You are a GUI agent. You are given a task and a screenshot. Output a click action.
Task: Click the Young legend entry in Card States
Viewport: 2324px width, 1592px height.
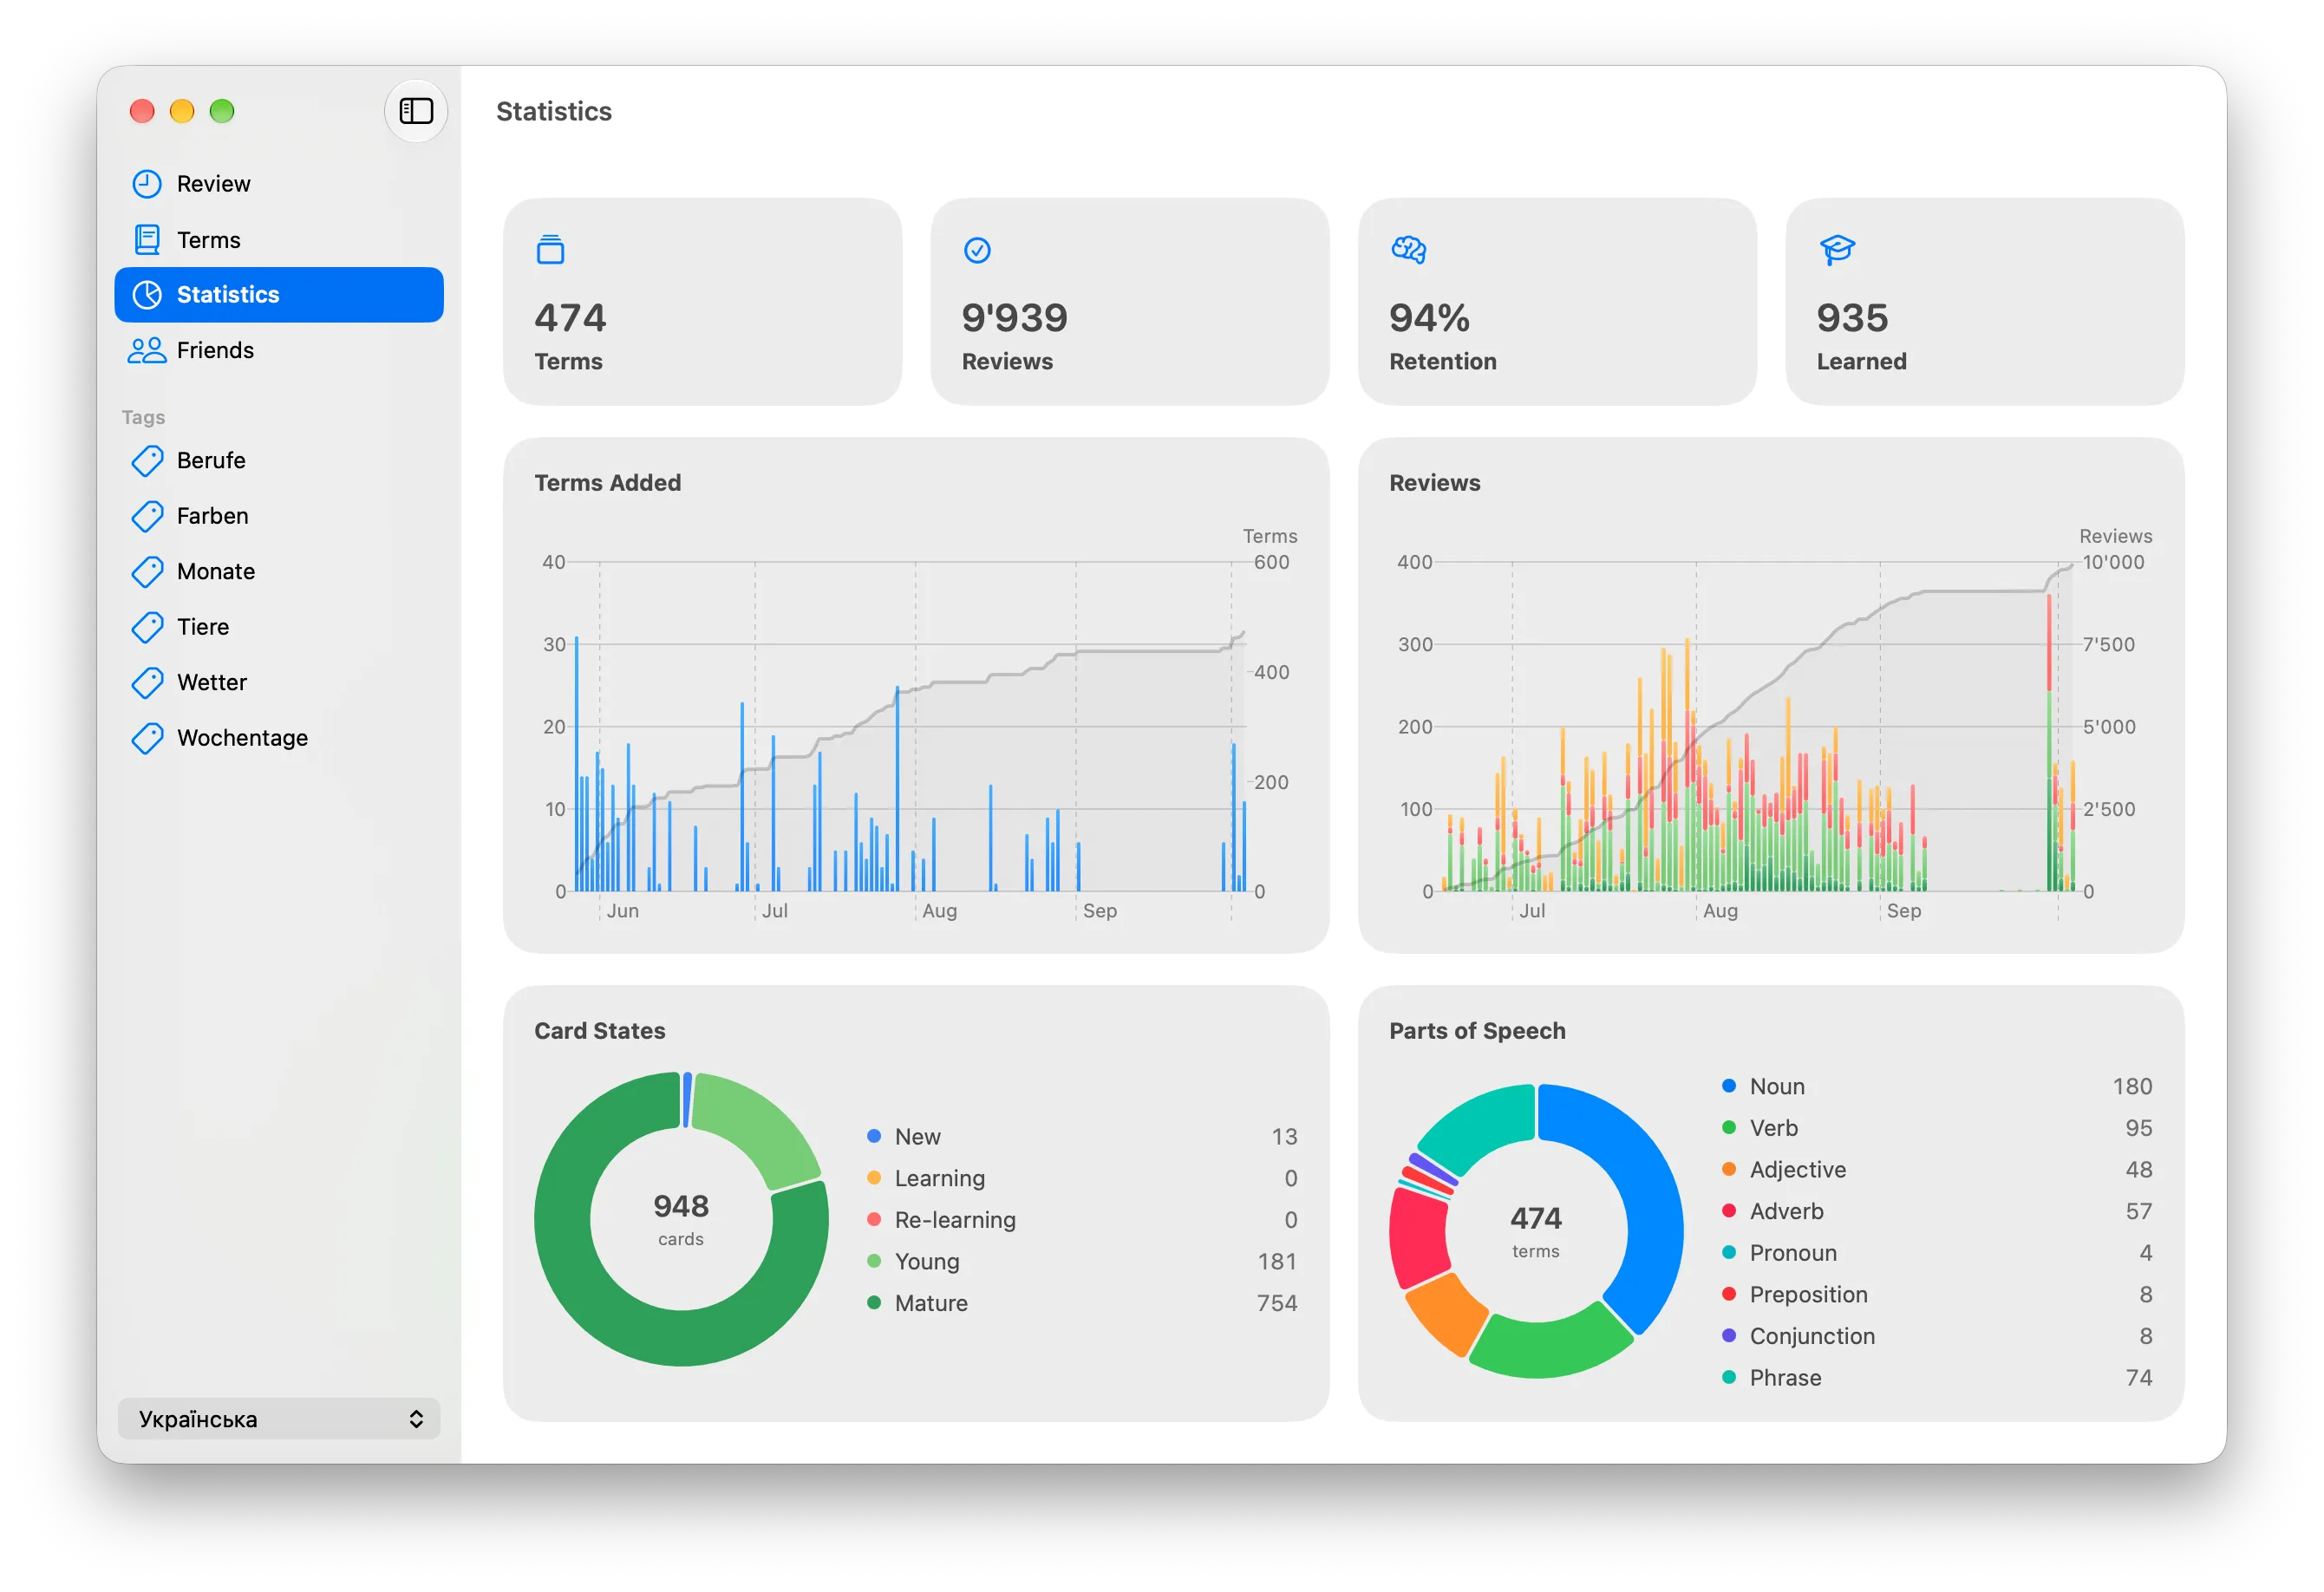pyautogui.click(x=1081, y=1262)
